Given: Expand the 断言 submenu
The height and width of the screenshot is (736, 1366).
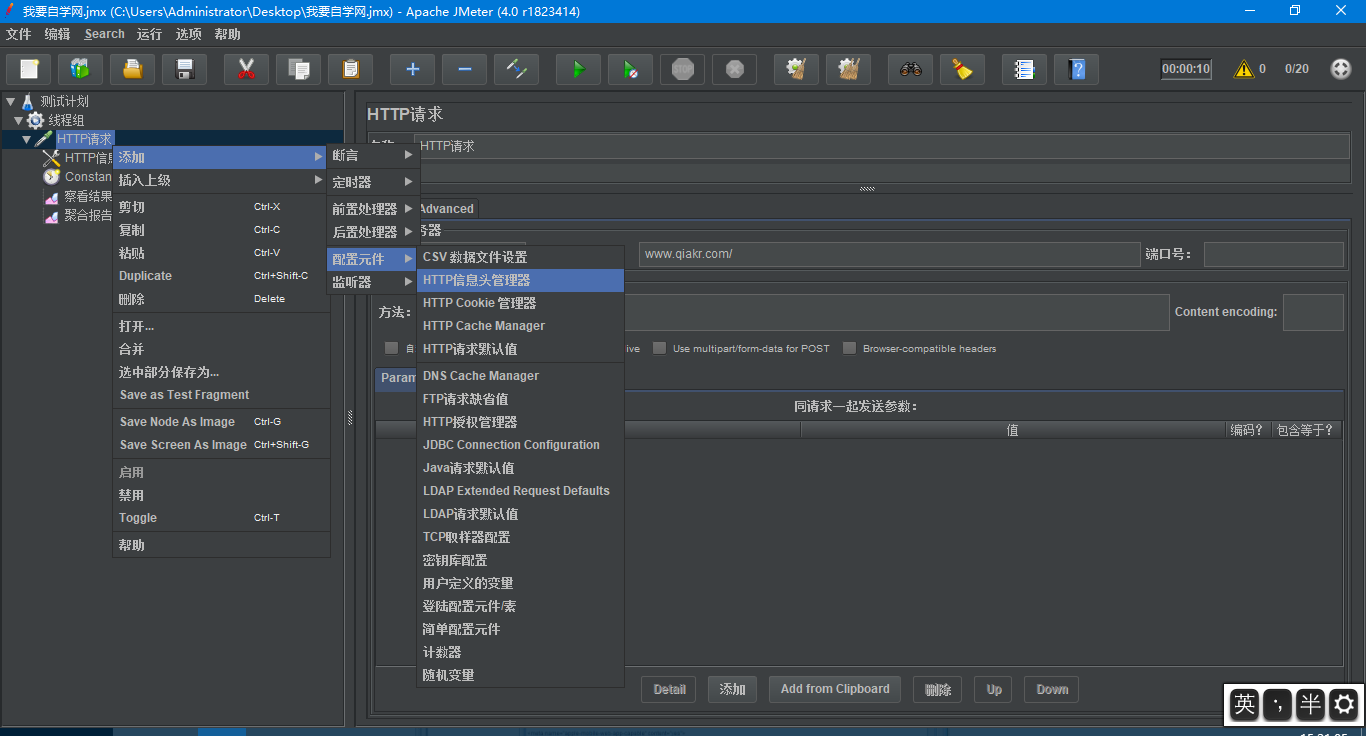Looking at the screenshot, I should click(373, 155).
